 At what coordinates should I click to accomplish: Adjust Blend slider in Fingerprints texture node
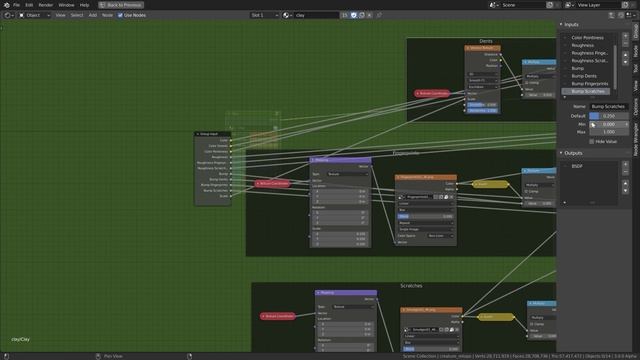(x=426, y=216)
